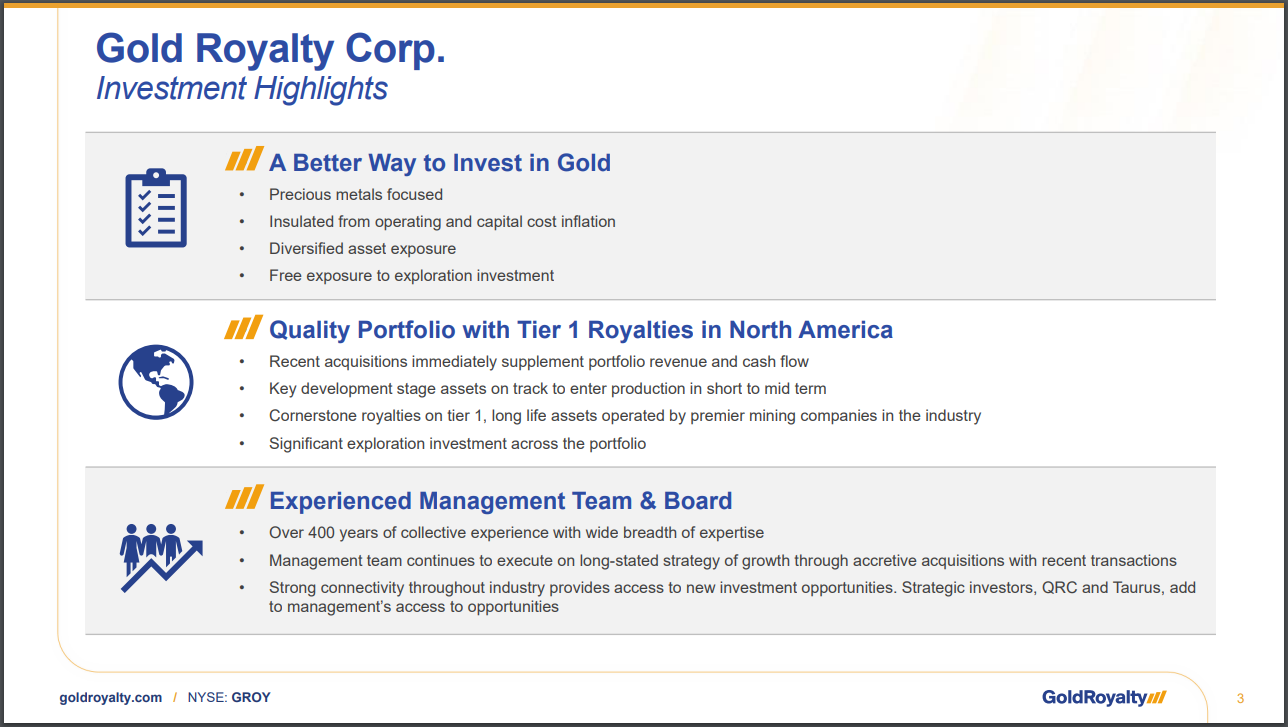Screen dimensions: 1288x727
Task: Click the Diversified asset exposure bullet
Action: tap(362, 248)
